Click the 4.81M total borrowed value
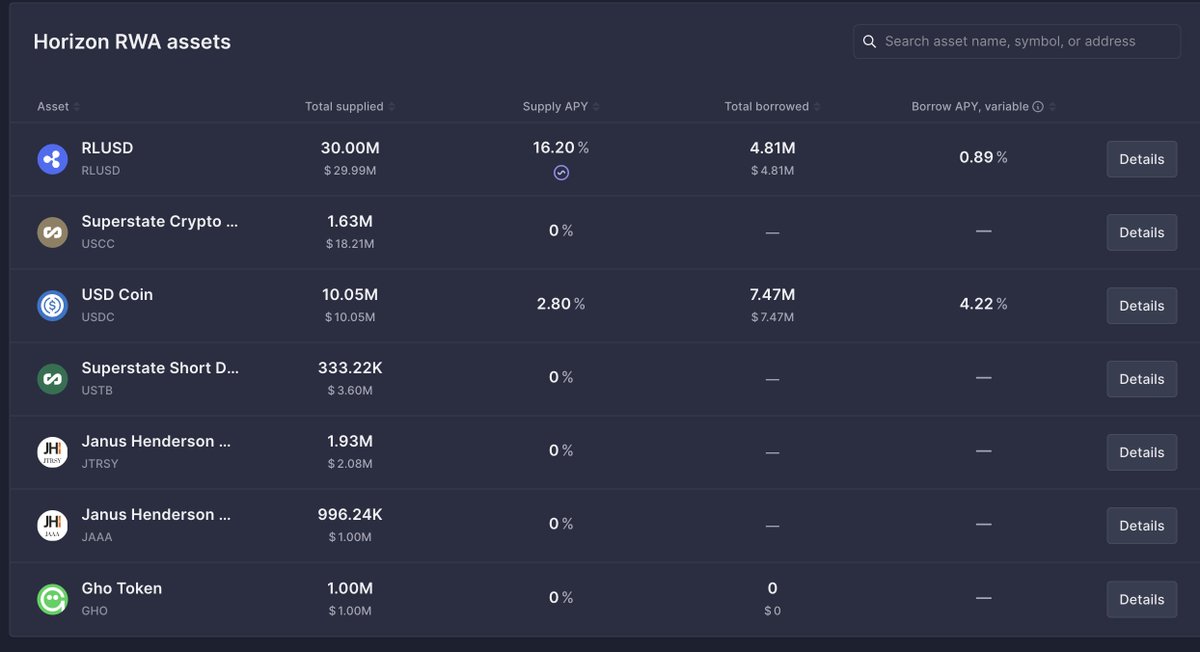Viewport: 1200px width, 652px height. [x=773, y=148]
